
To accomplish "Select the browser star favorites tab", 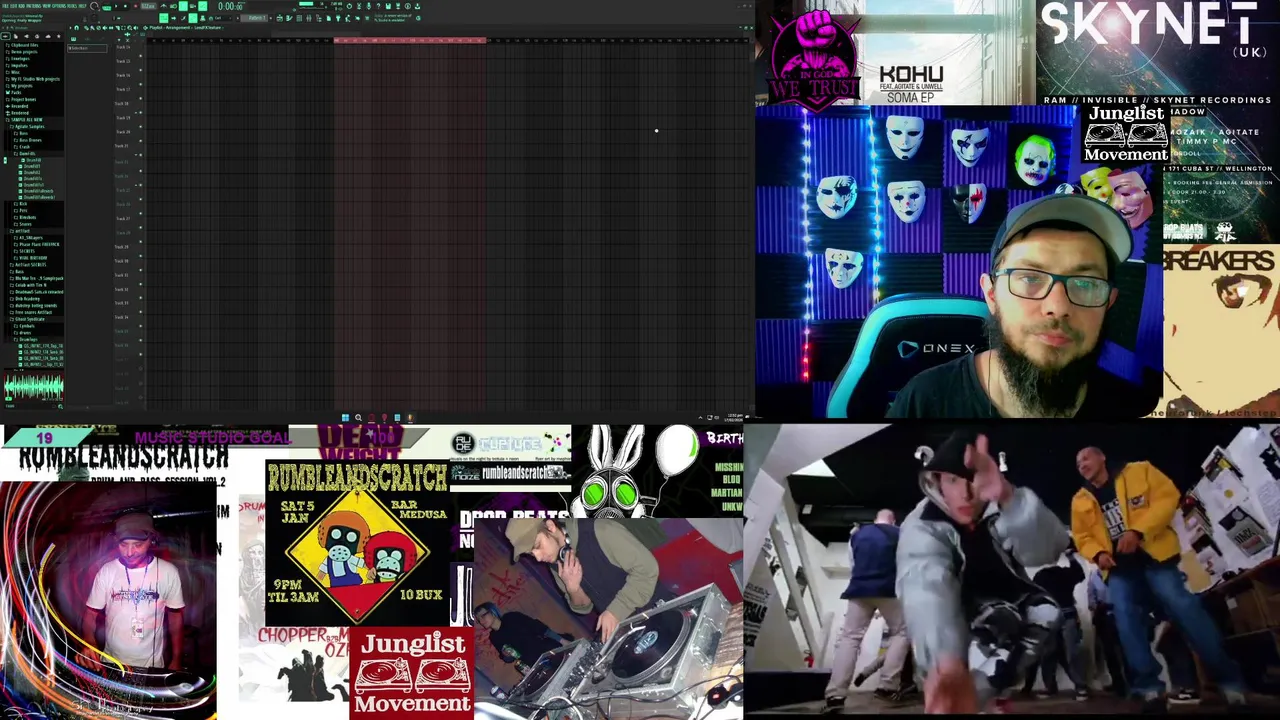I will (59, 36).
